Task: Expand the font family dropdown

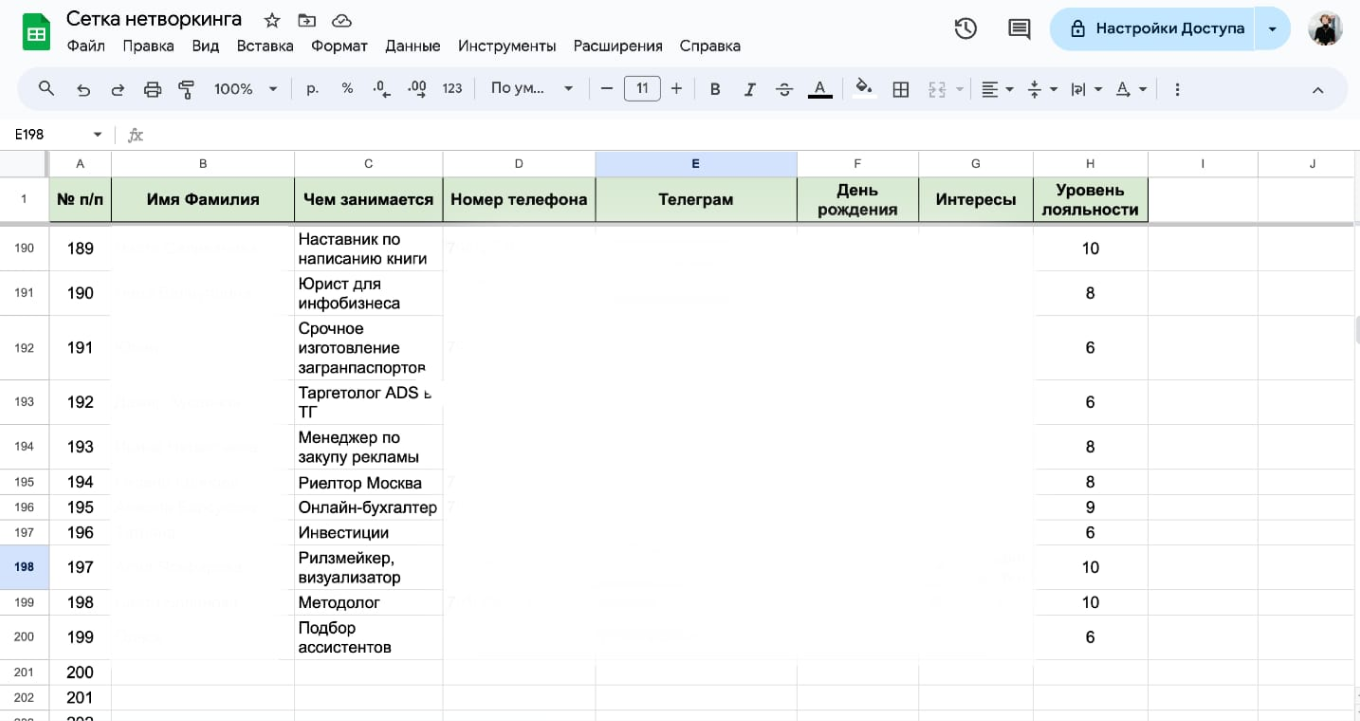Action: (x=532, y=89)
